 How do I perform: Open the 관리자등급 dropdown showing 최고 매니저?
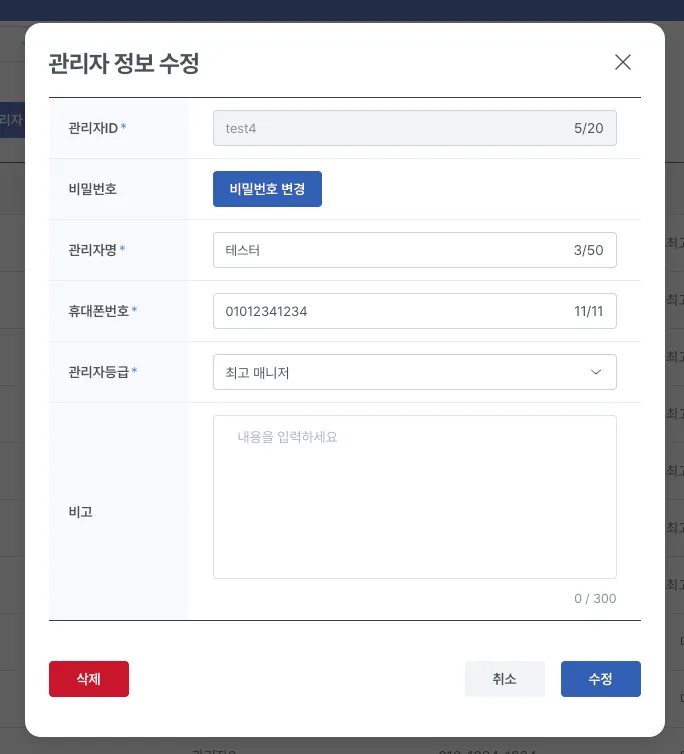coord(400,372)
